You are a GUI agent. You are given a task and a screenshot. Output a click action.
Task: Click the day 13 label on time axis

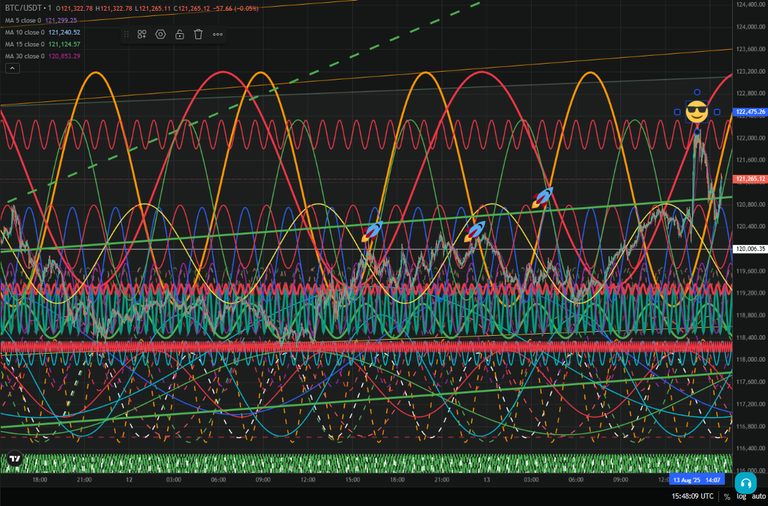[486, 480]
